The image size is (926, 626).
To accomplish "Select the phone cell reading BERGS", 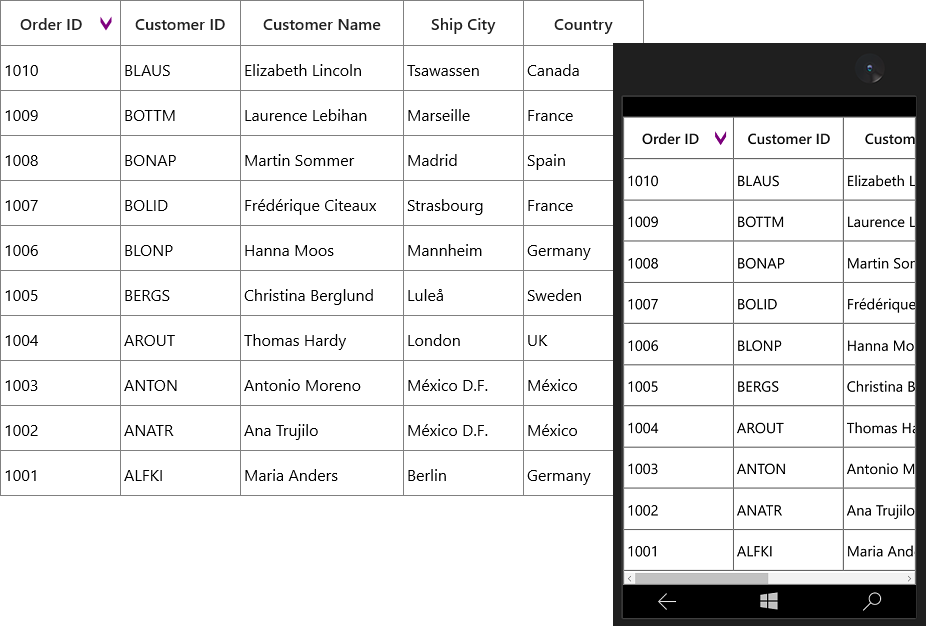I will point(788,386).
